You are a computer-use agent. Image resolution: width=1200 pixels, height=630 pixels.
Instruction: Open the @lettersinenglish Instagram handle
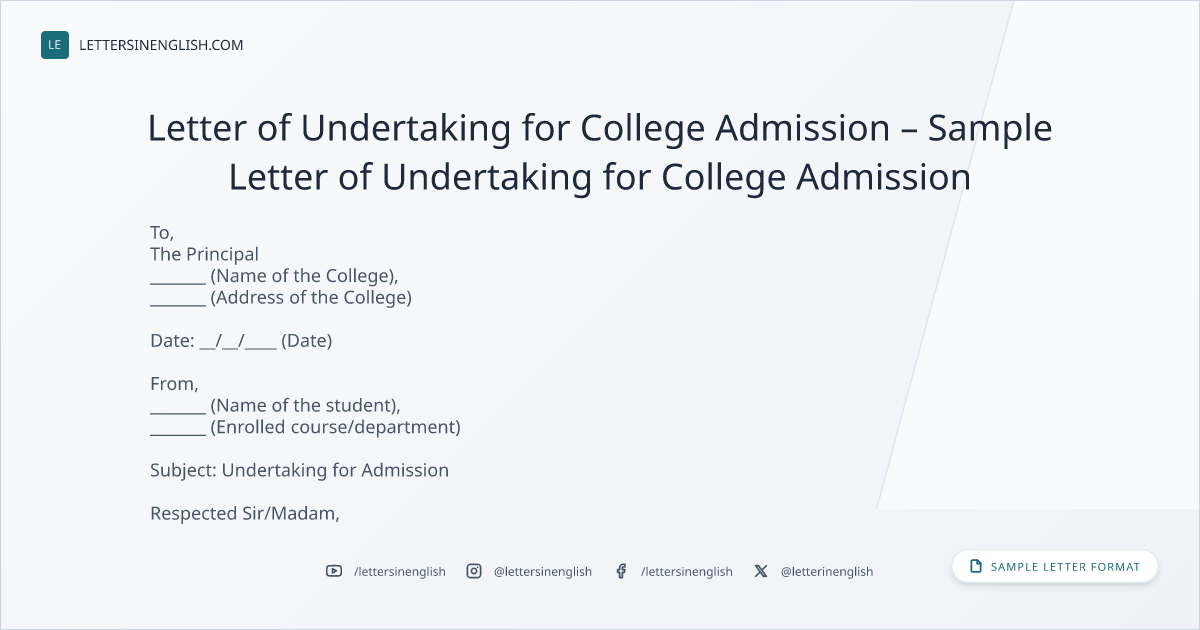point(543,571)
